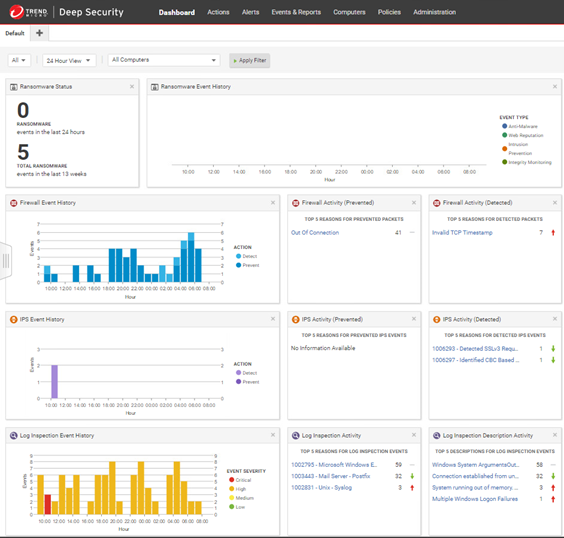Open Multiple Windows Logon Failures link
The image size is (564, 538).
pos(475,499)
